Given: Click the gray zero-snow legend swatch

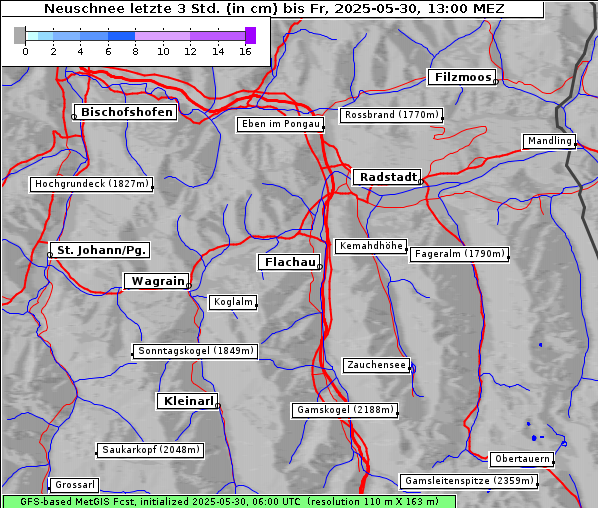Looking at the screenshot, I should [19, 35].
